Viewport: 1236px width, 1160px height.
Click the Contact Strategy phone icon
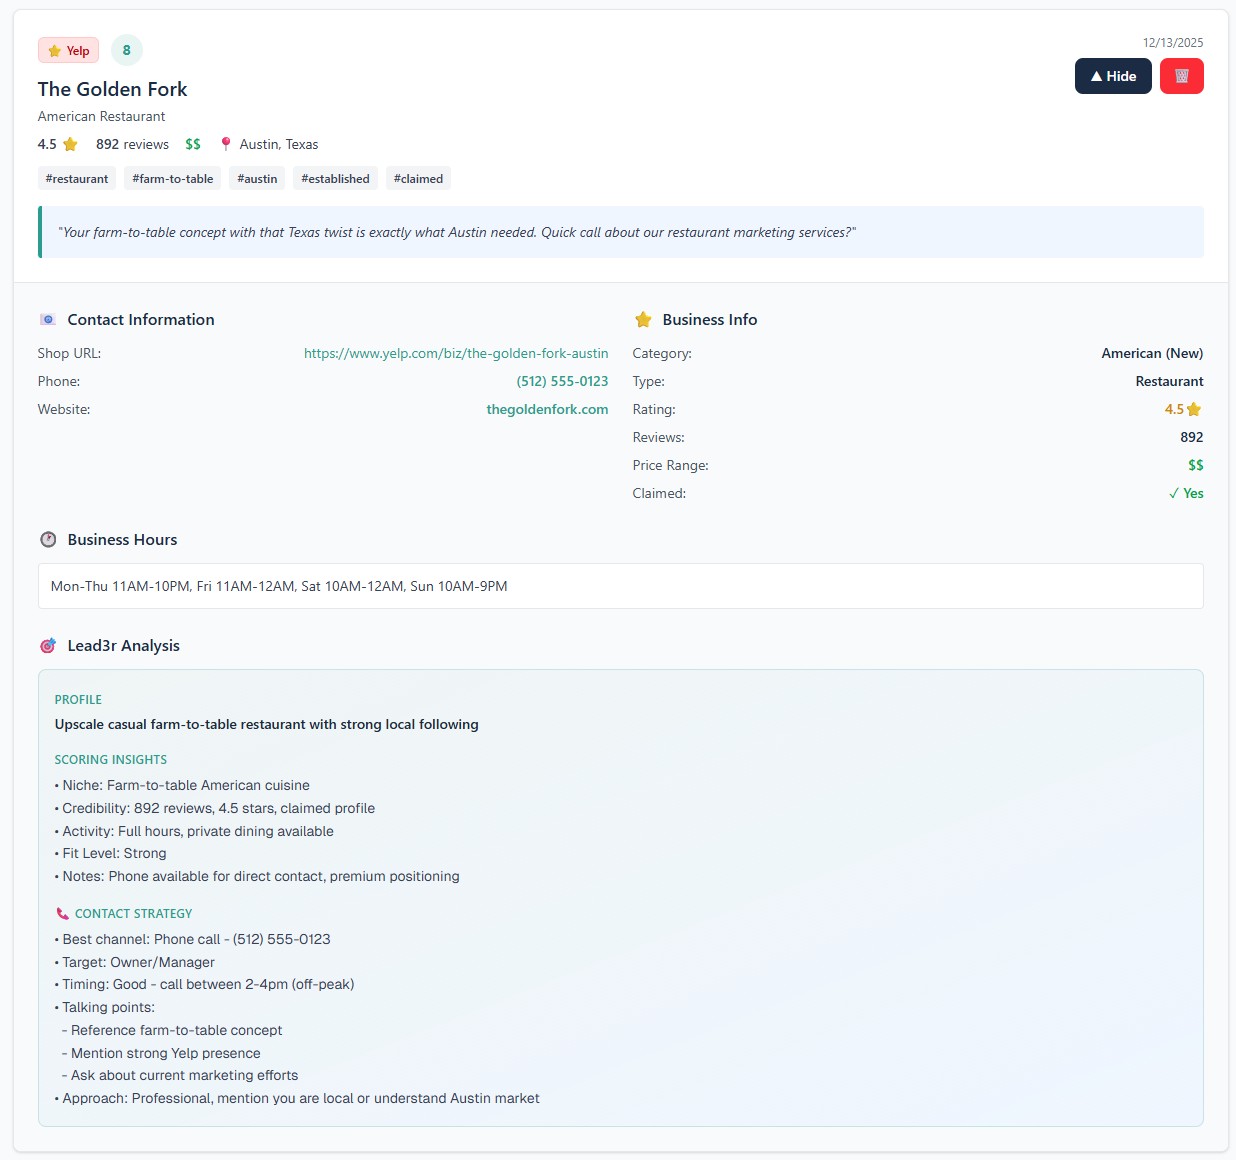[63, 914]
